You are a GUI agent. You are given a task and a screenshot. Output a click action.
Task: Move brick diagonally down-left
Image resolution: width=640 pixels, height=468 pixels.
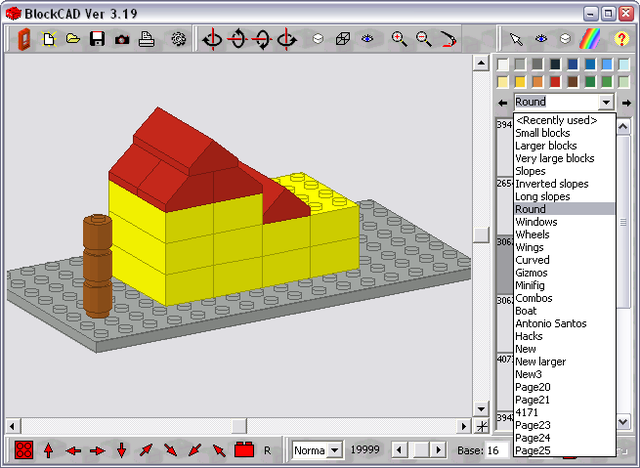pyautogui.click(x=195, y=450)
